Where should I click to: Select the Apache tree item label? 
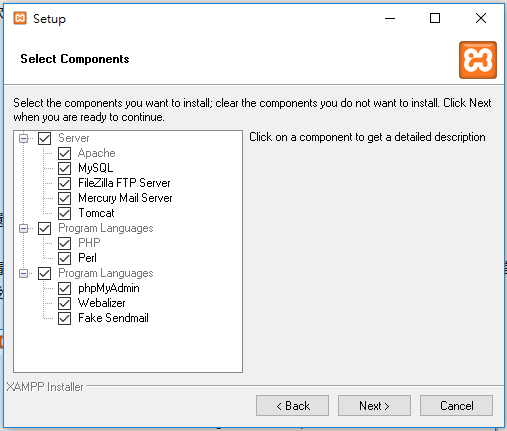tap(97, 153)
